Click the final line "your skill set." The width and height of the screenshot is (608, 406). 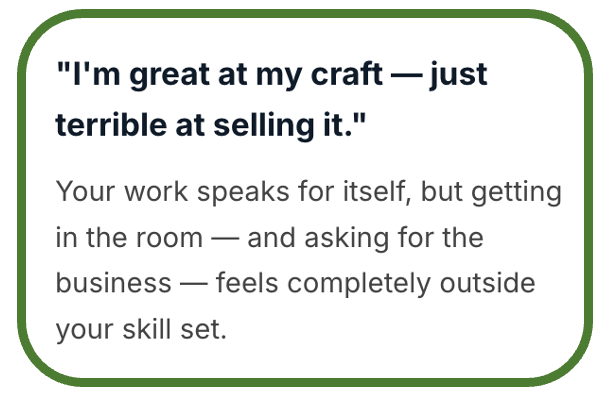point(142,329)
